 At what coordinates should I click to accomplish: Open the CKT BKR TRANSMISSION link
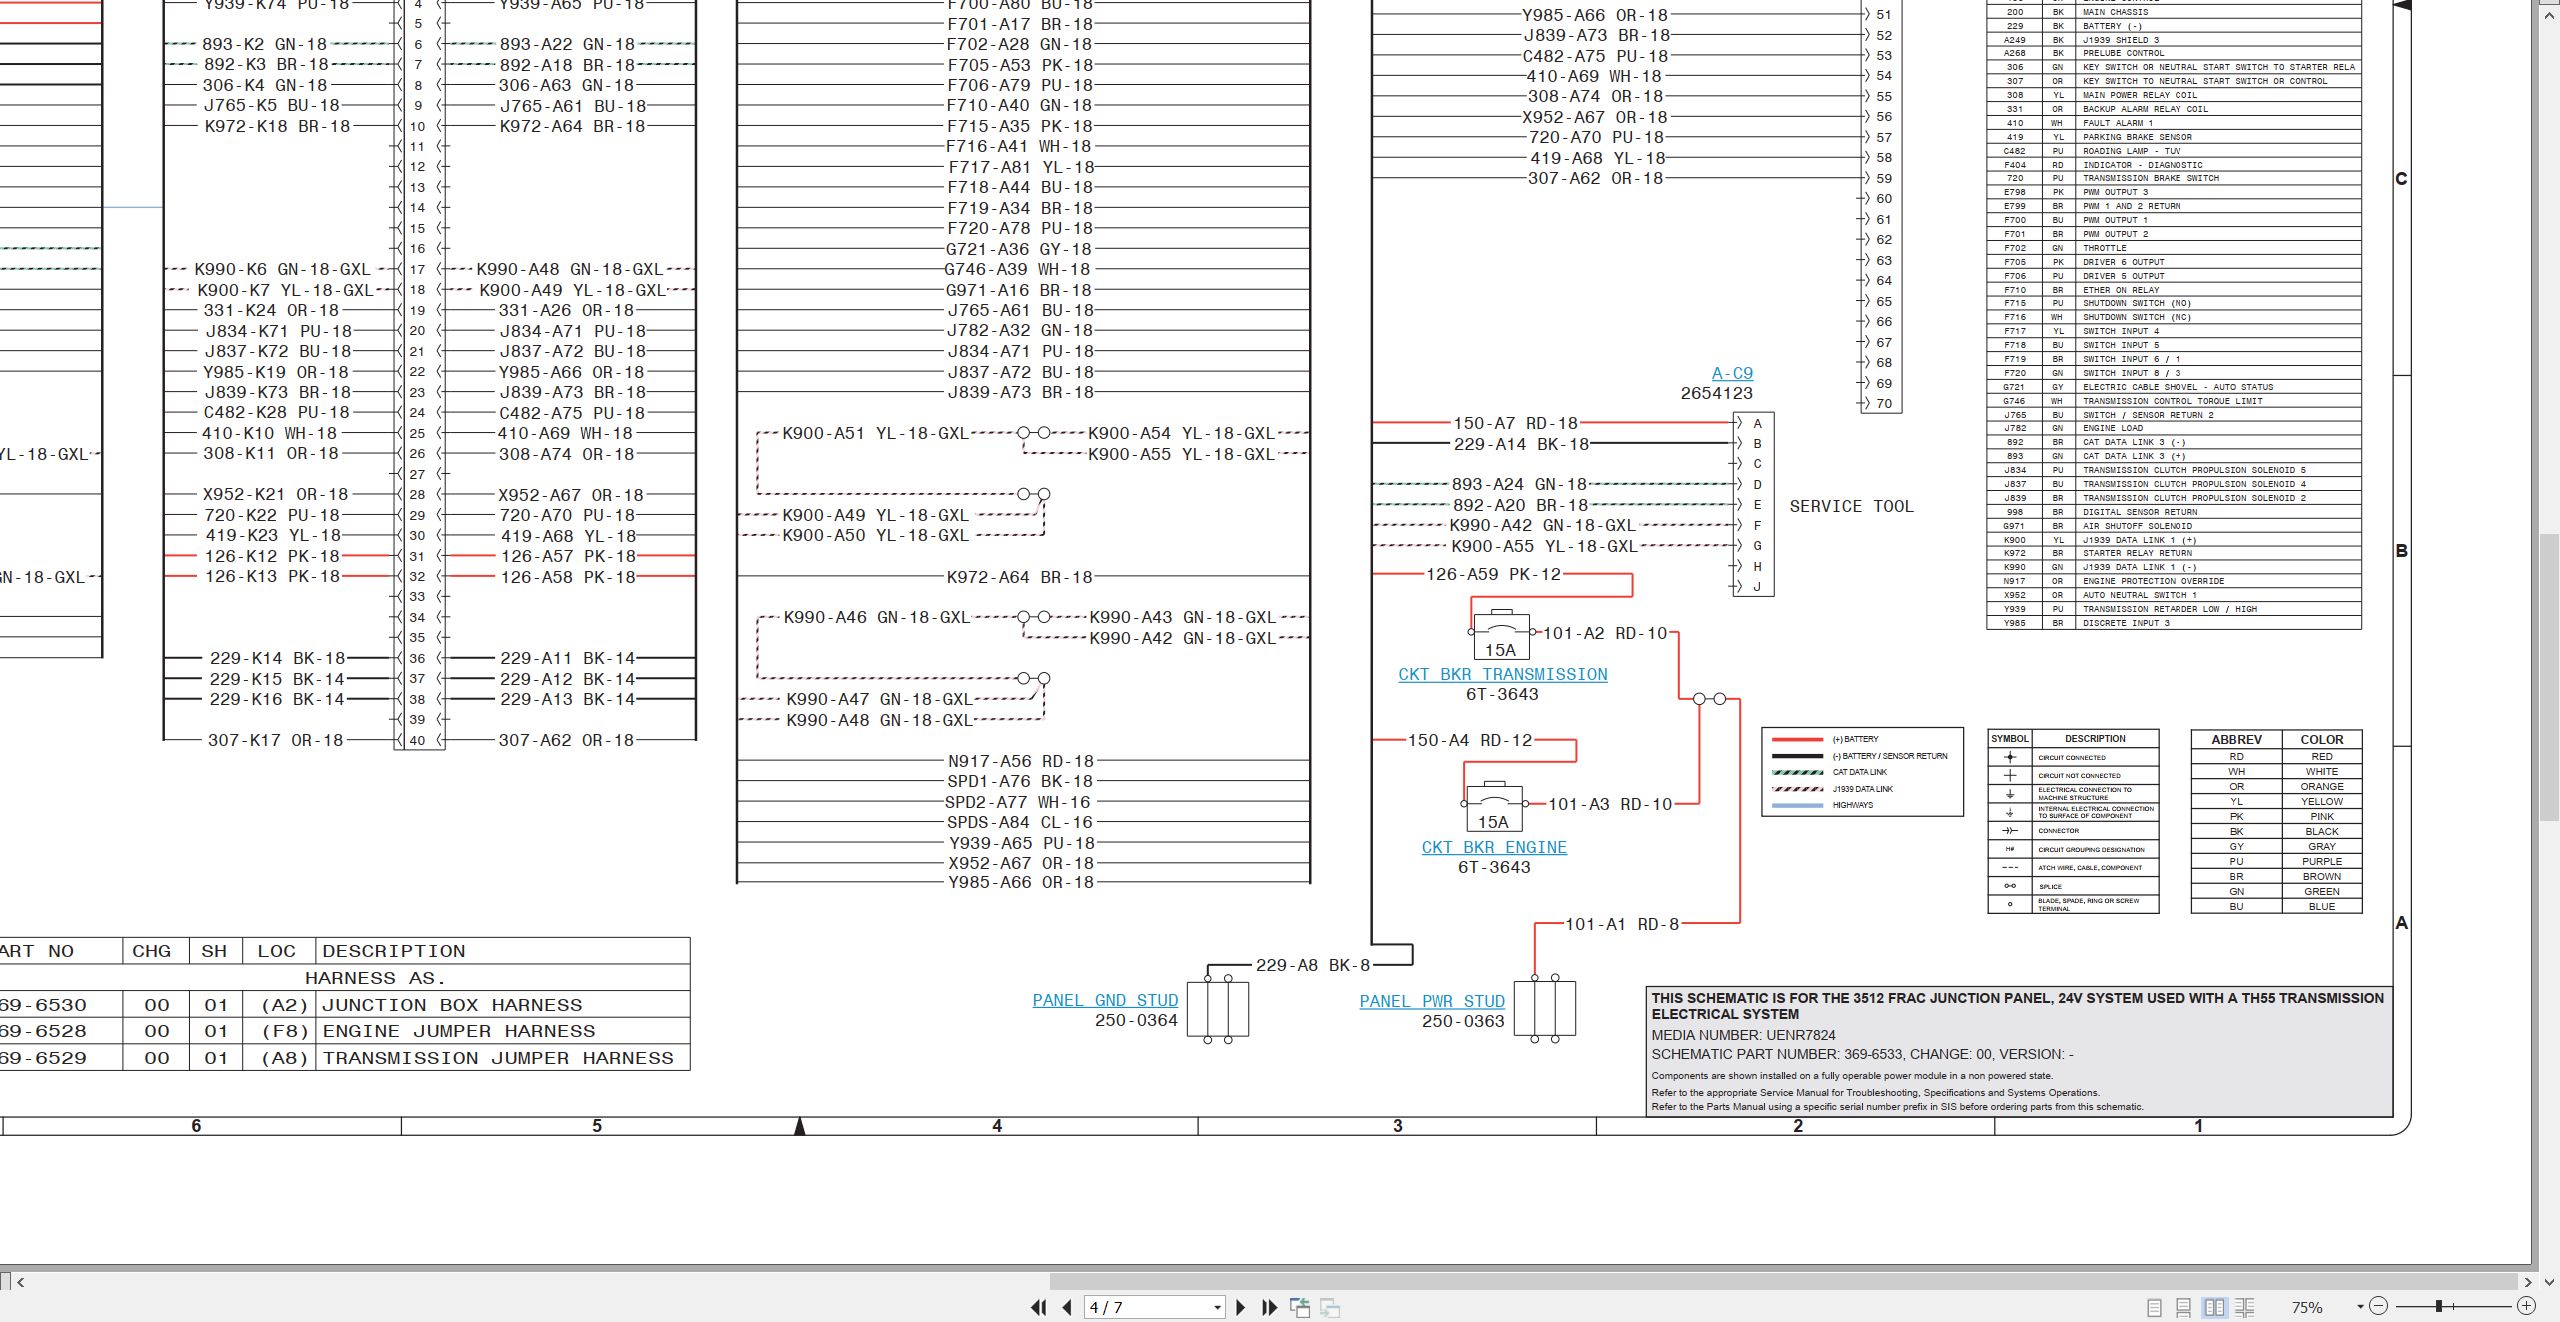click(1503, 674)
